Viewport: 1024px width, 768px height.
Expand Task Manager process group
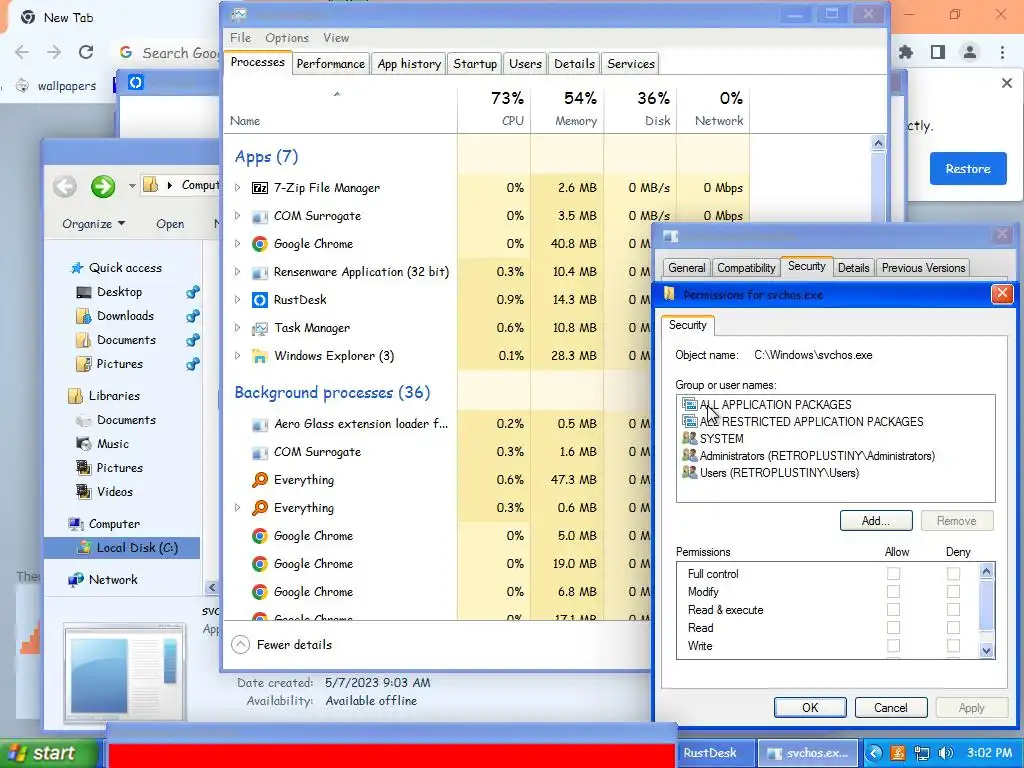click(237, 328)
